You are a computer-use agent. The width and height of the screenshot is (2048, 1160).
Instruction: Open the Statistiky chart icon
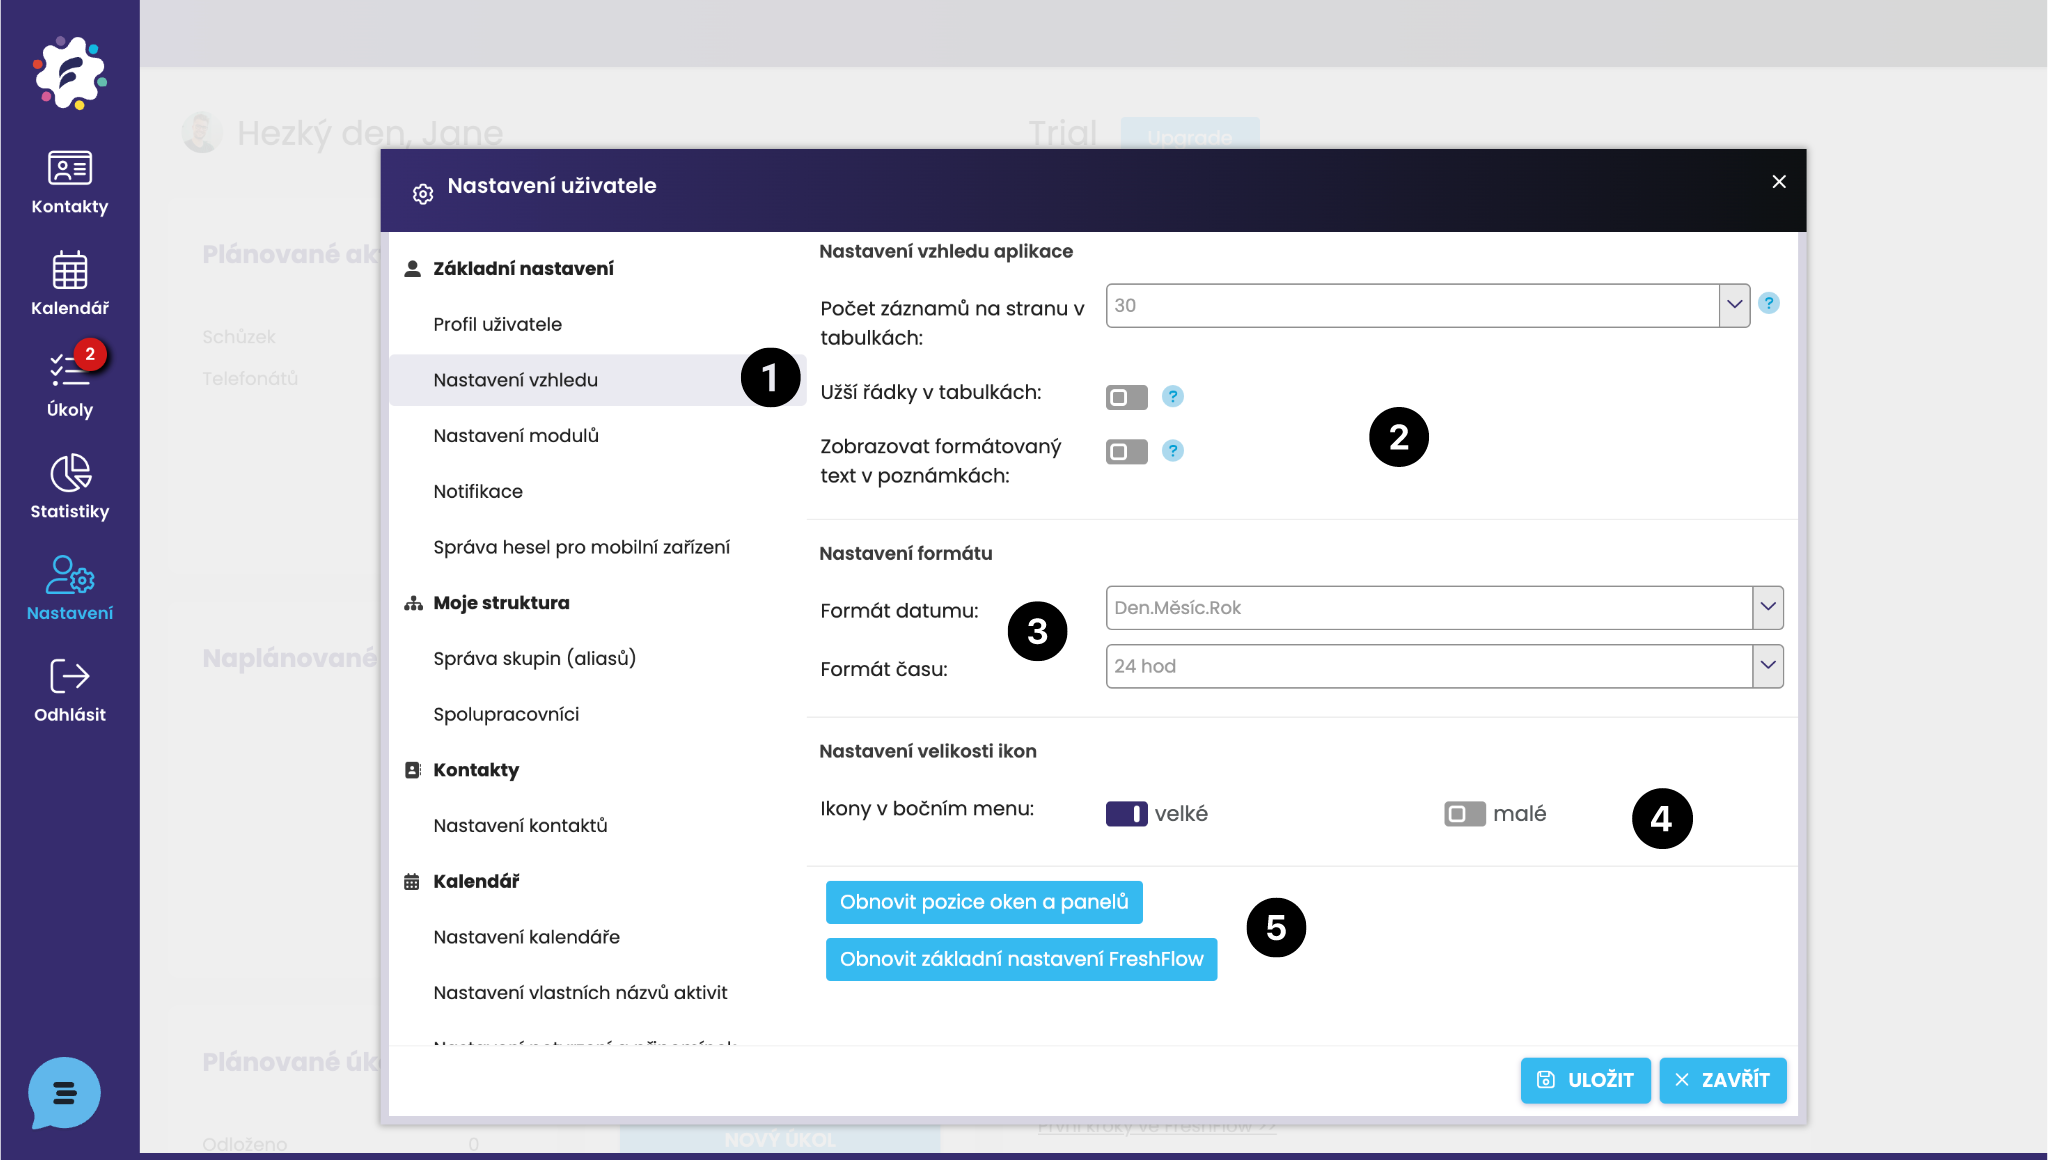point(69,473)
